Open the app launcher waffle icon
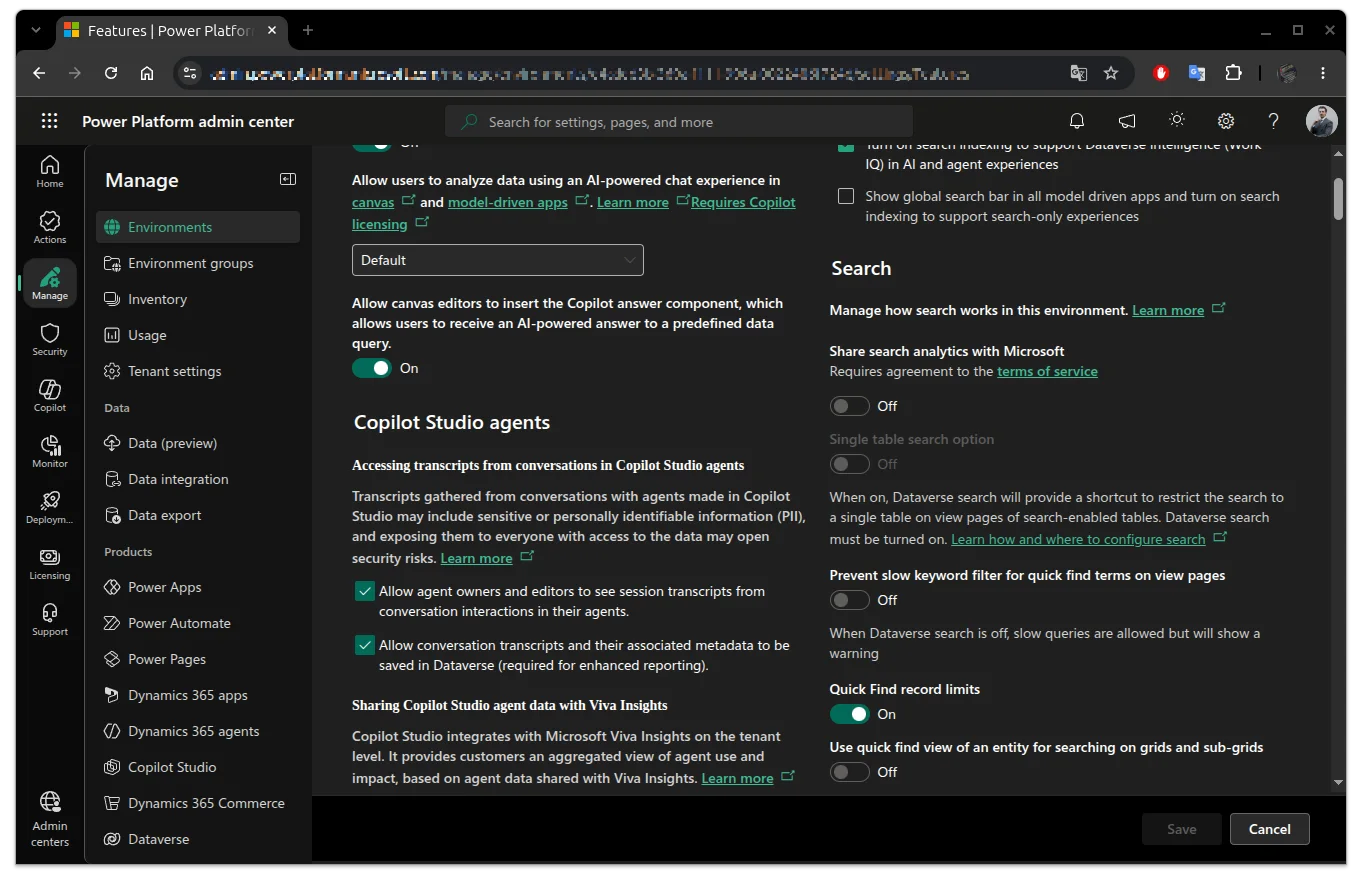1362x896 pixels. tap(49, 121)
